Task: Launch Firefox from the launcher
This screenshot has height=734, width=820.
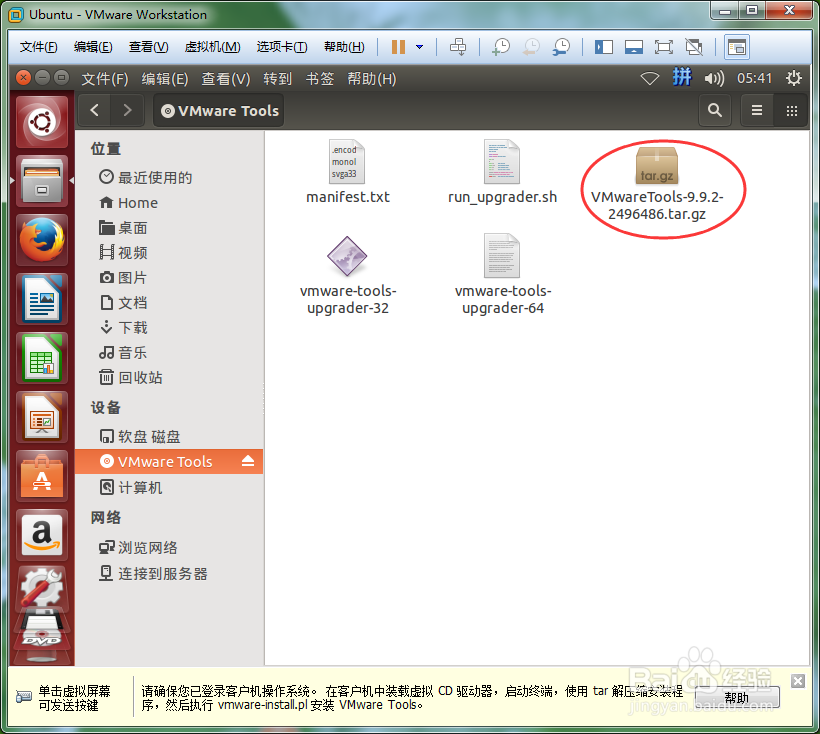Action: click(42, 240)
